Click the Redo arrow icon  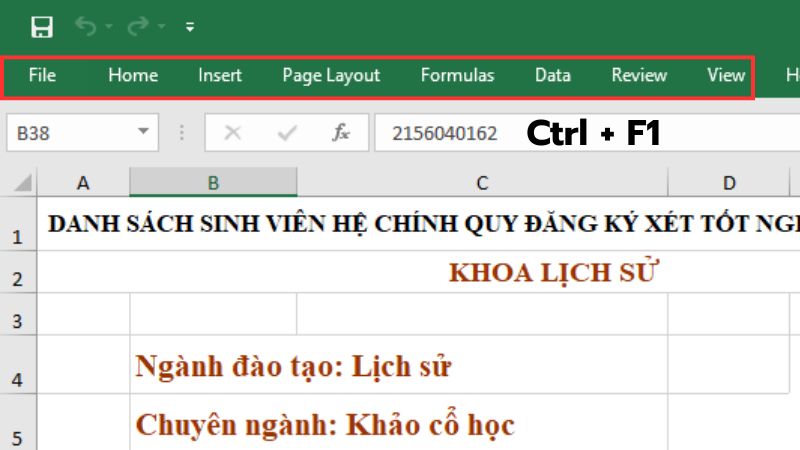tap(140, 27)
